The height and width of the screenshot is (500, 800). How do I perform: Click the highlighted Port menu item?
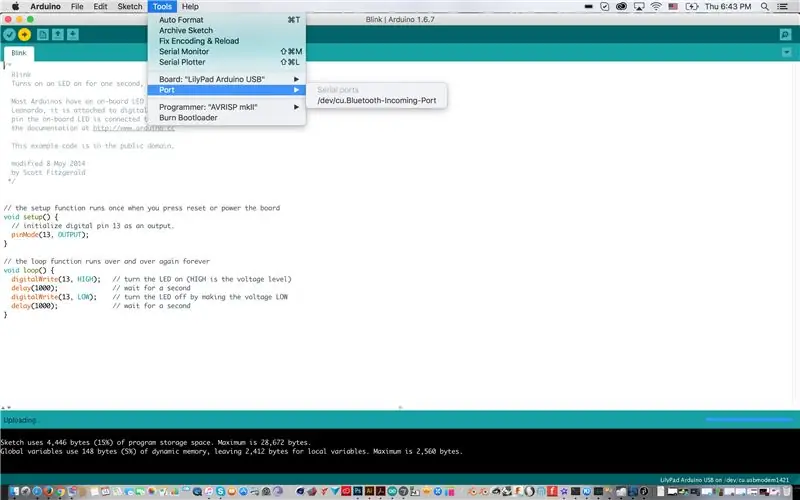coord(227,90)
